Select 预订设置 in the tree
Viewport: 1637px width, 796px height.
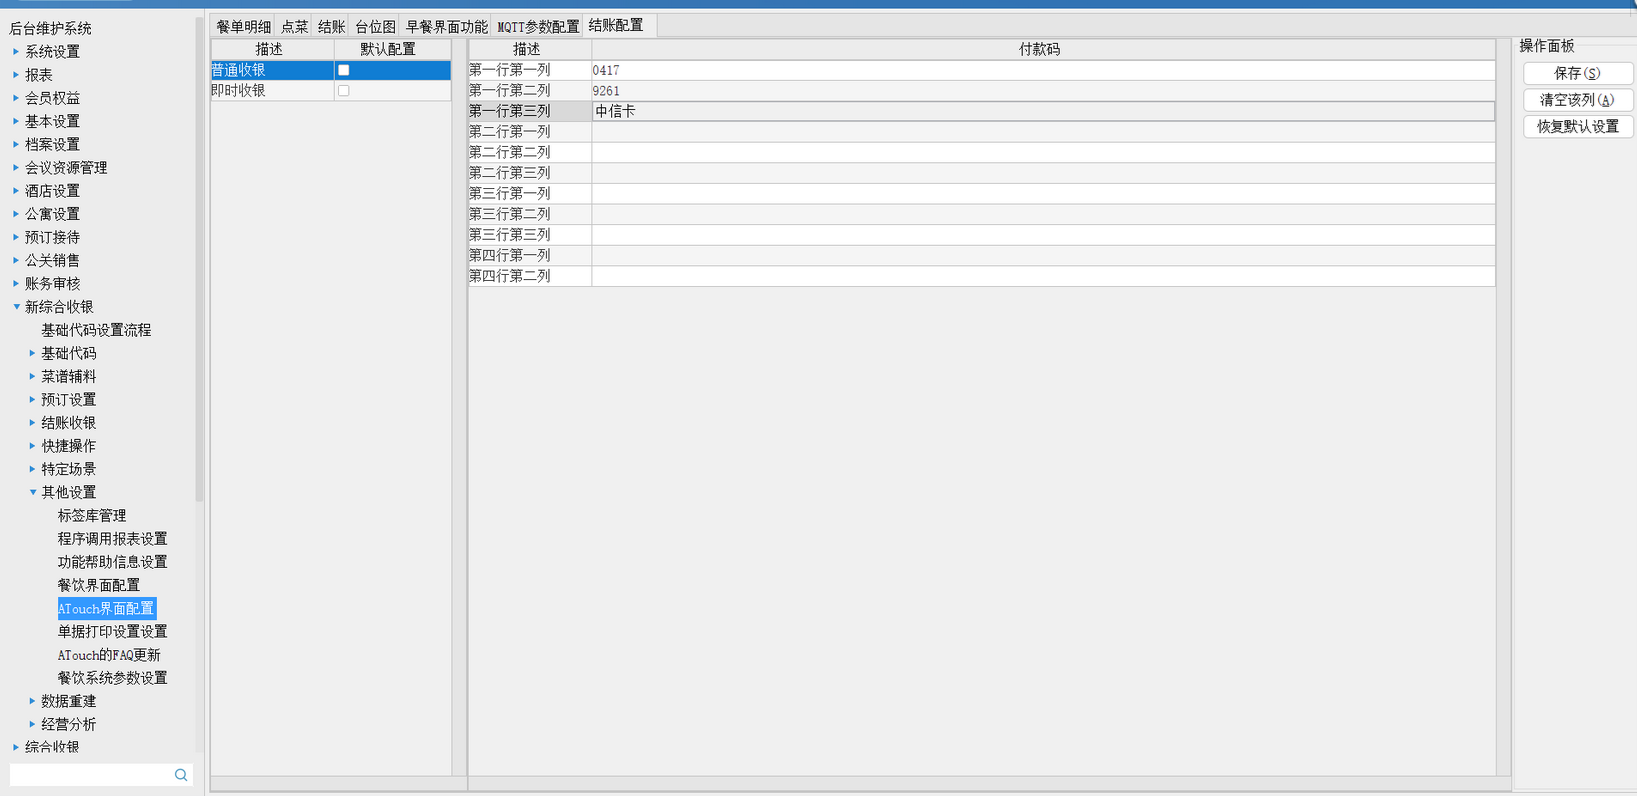[x=69, y=399]
